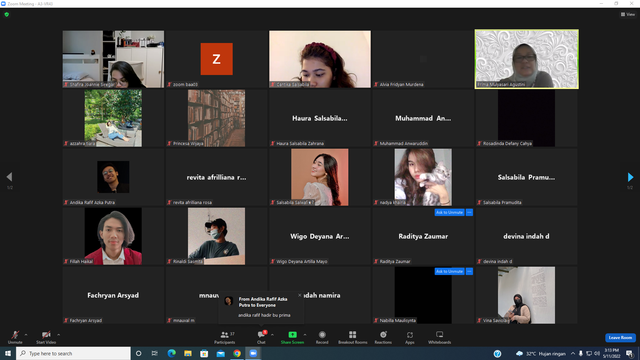Open the View layout menu
Image resolution: width=640 pixels, height=360 pixels.
click(628, 14)
